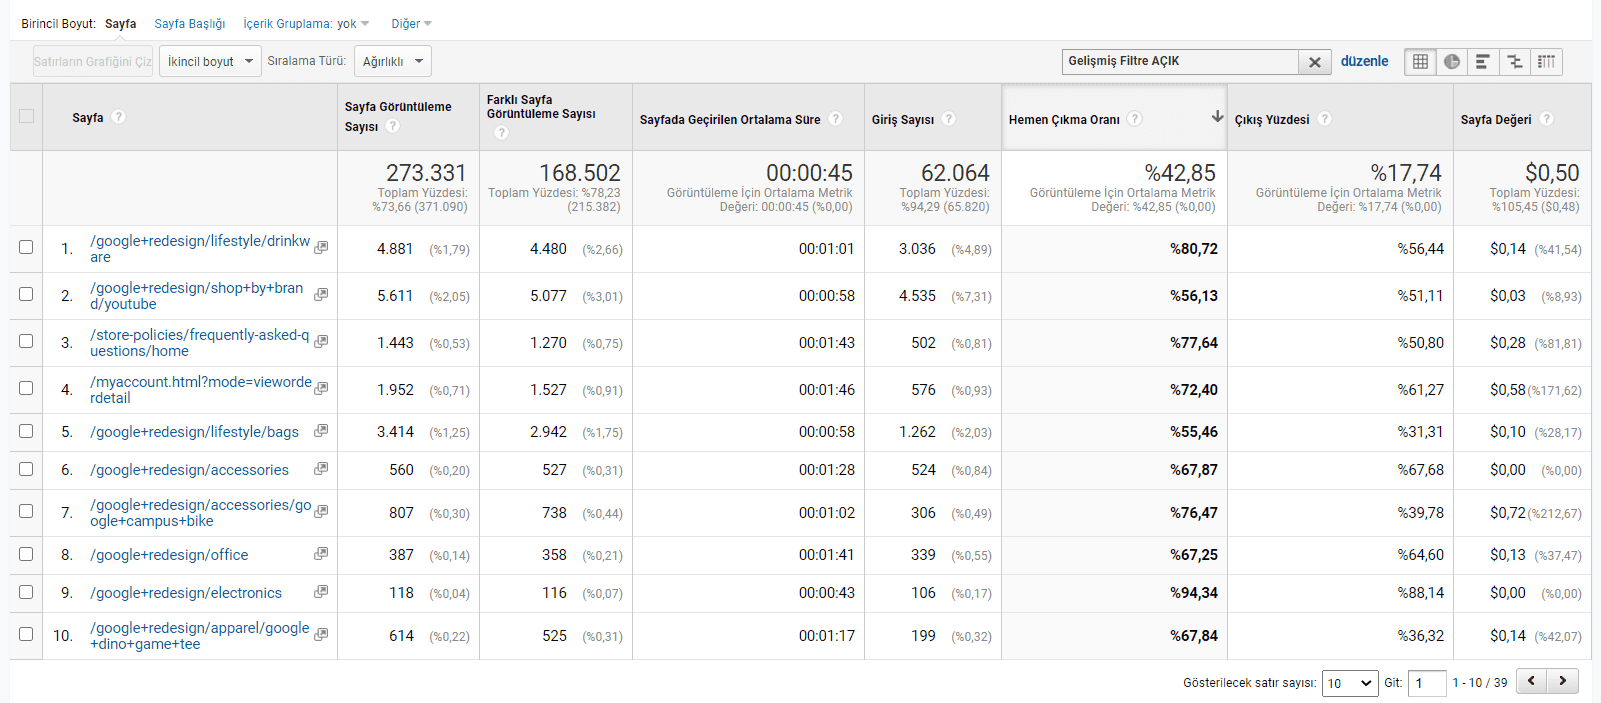Open the rows-to-show count dropdown
1601x703 pixels.
click(1350, 683)
